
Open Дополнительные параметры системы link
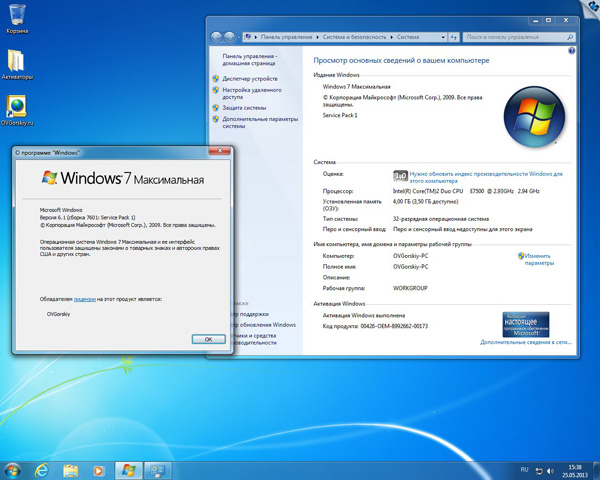pyautogui.click(x=260, y=122)
